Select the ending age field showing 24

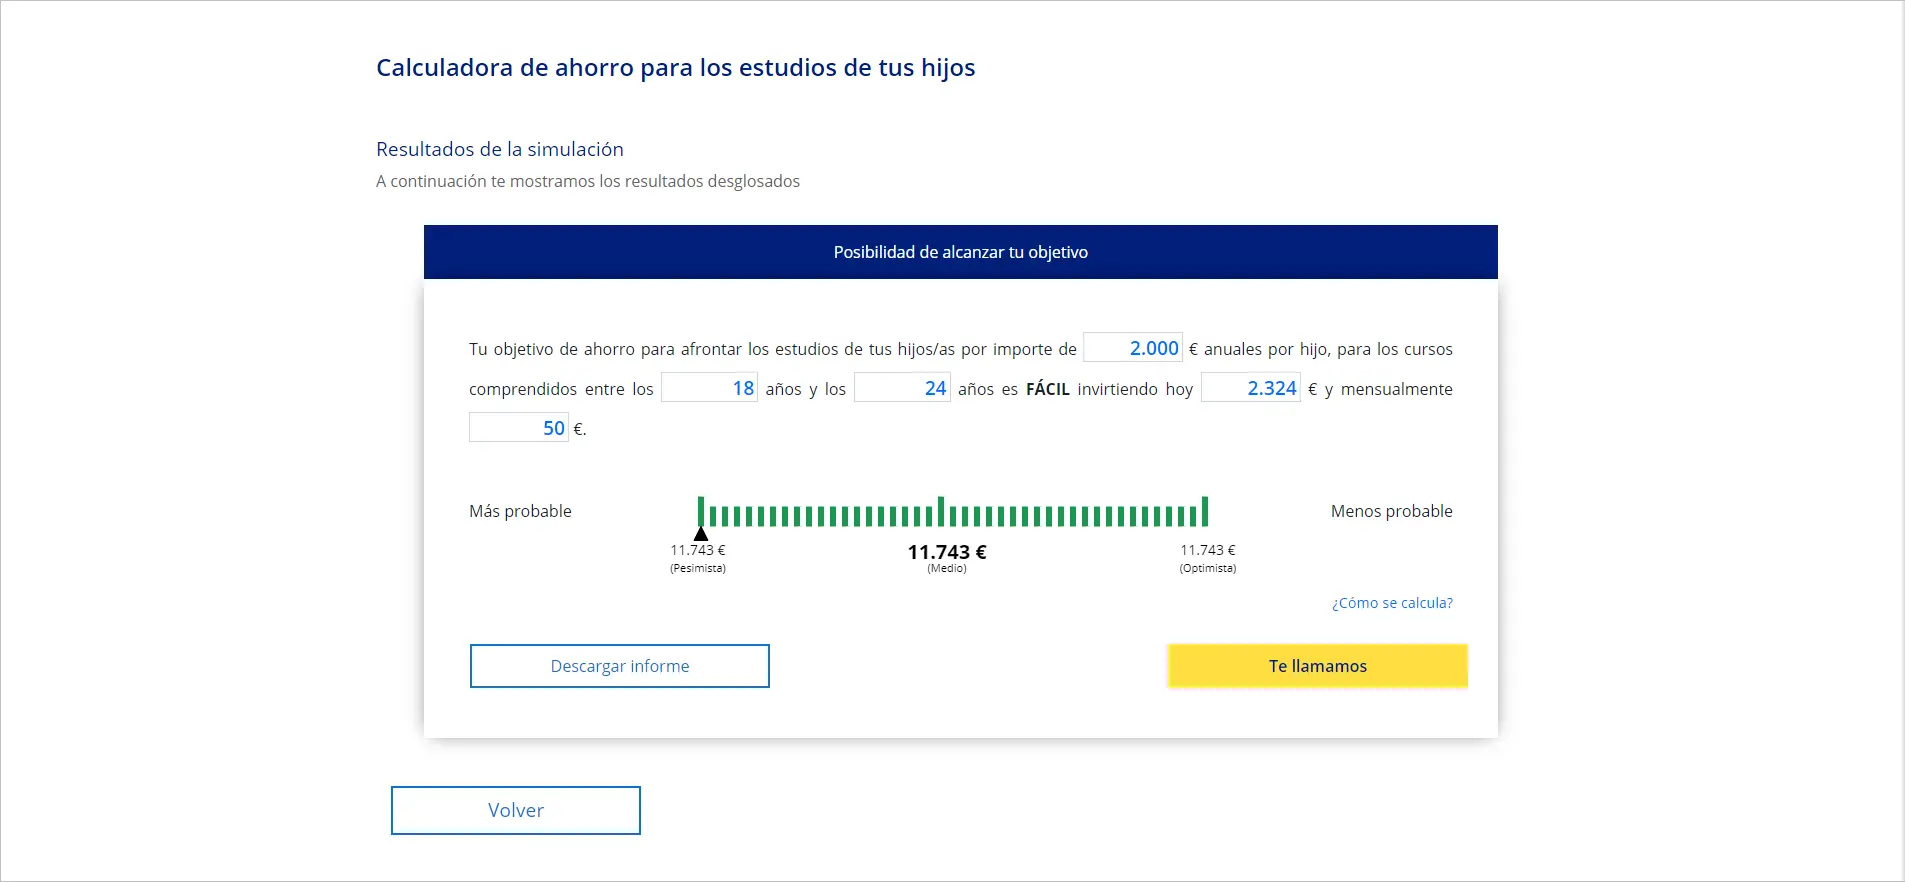pyautogui.click(x=902, y=388)
